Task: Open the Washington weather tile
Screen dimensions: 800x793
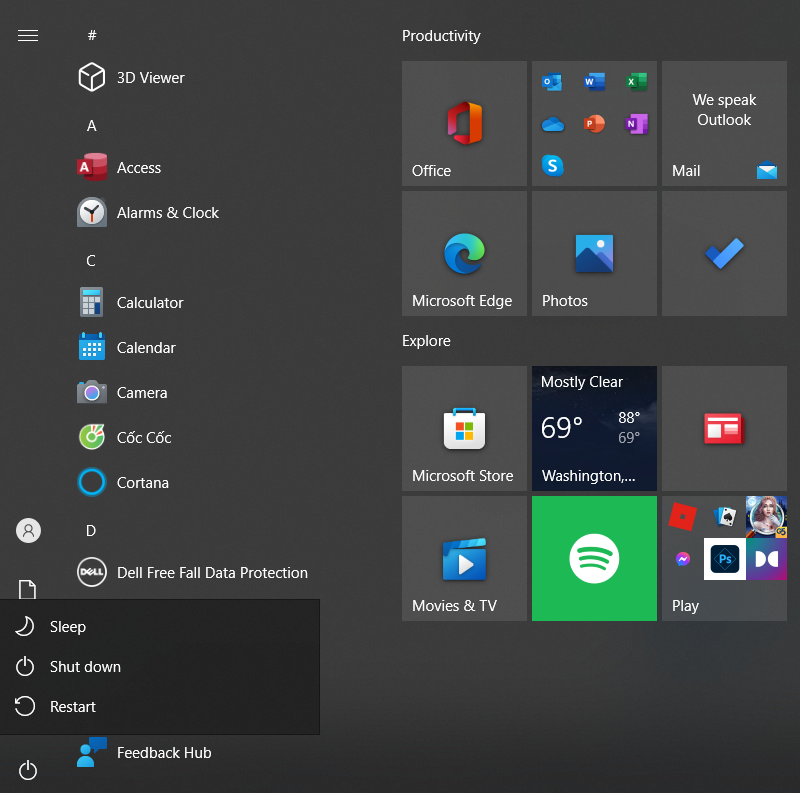Action: point(594,428)
